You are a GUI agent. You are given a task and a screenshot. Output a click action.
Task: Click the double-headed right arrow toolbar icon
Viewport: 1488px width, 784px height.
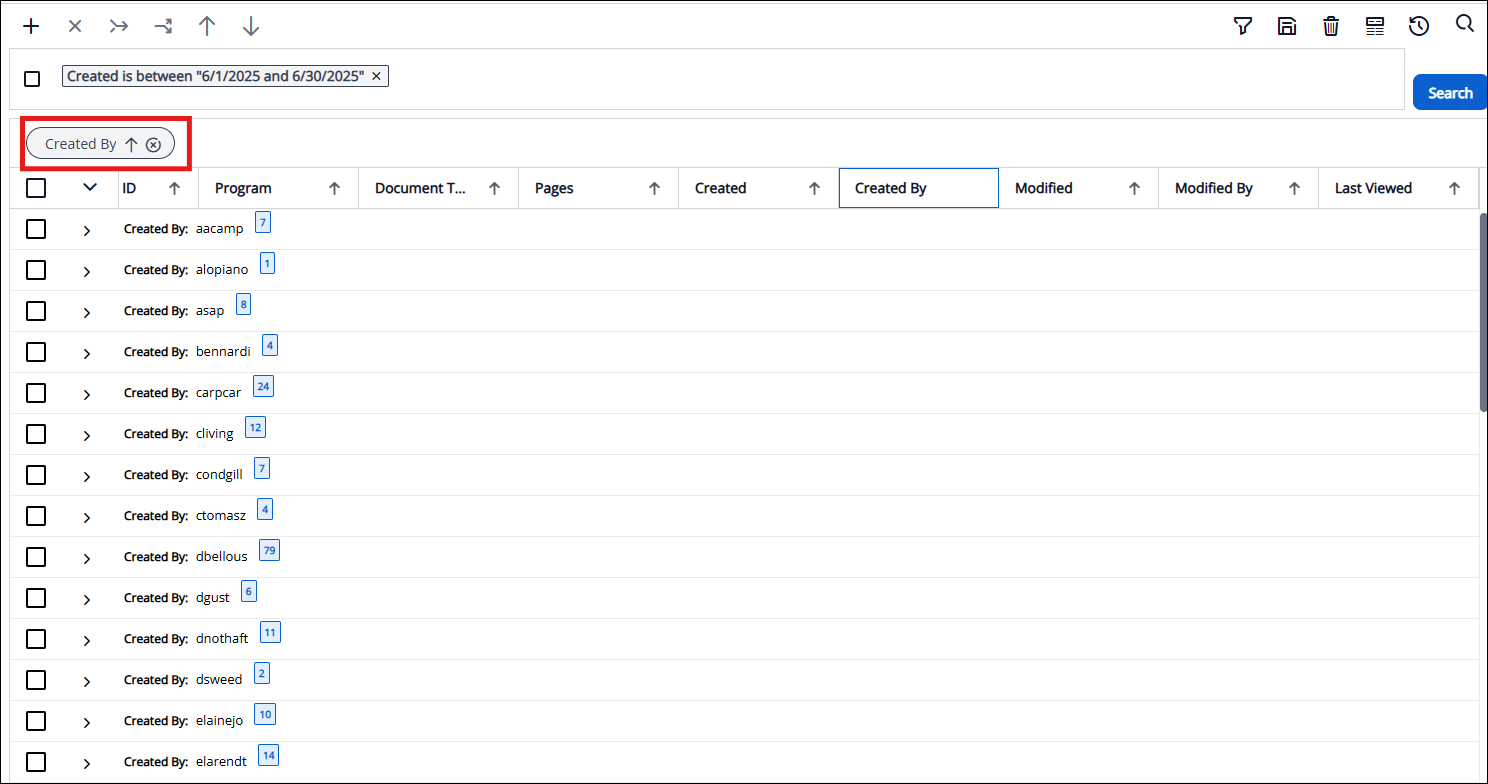coord(119,26)
